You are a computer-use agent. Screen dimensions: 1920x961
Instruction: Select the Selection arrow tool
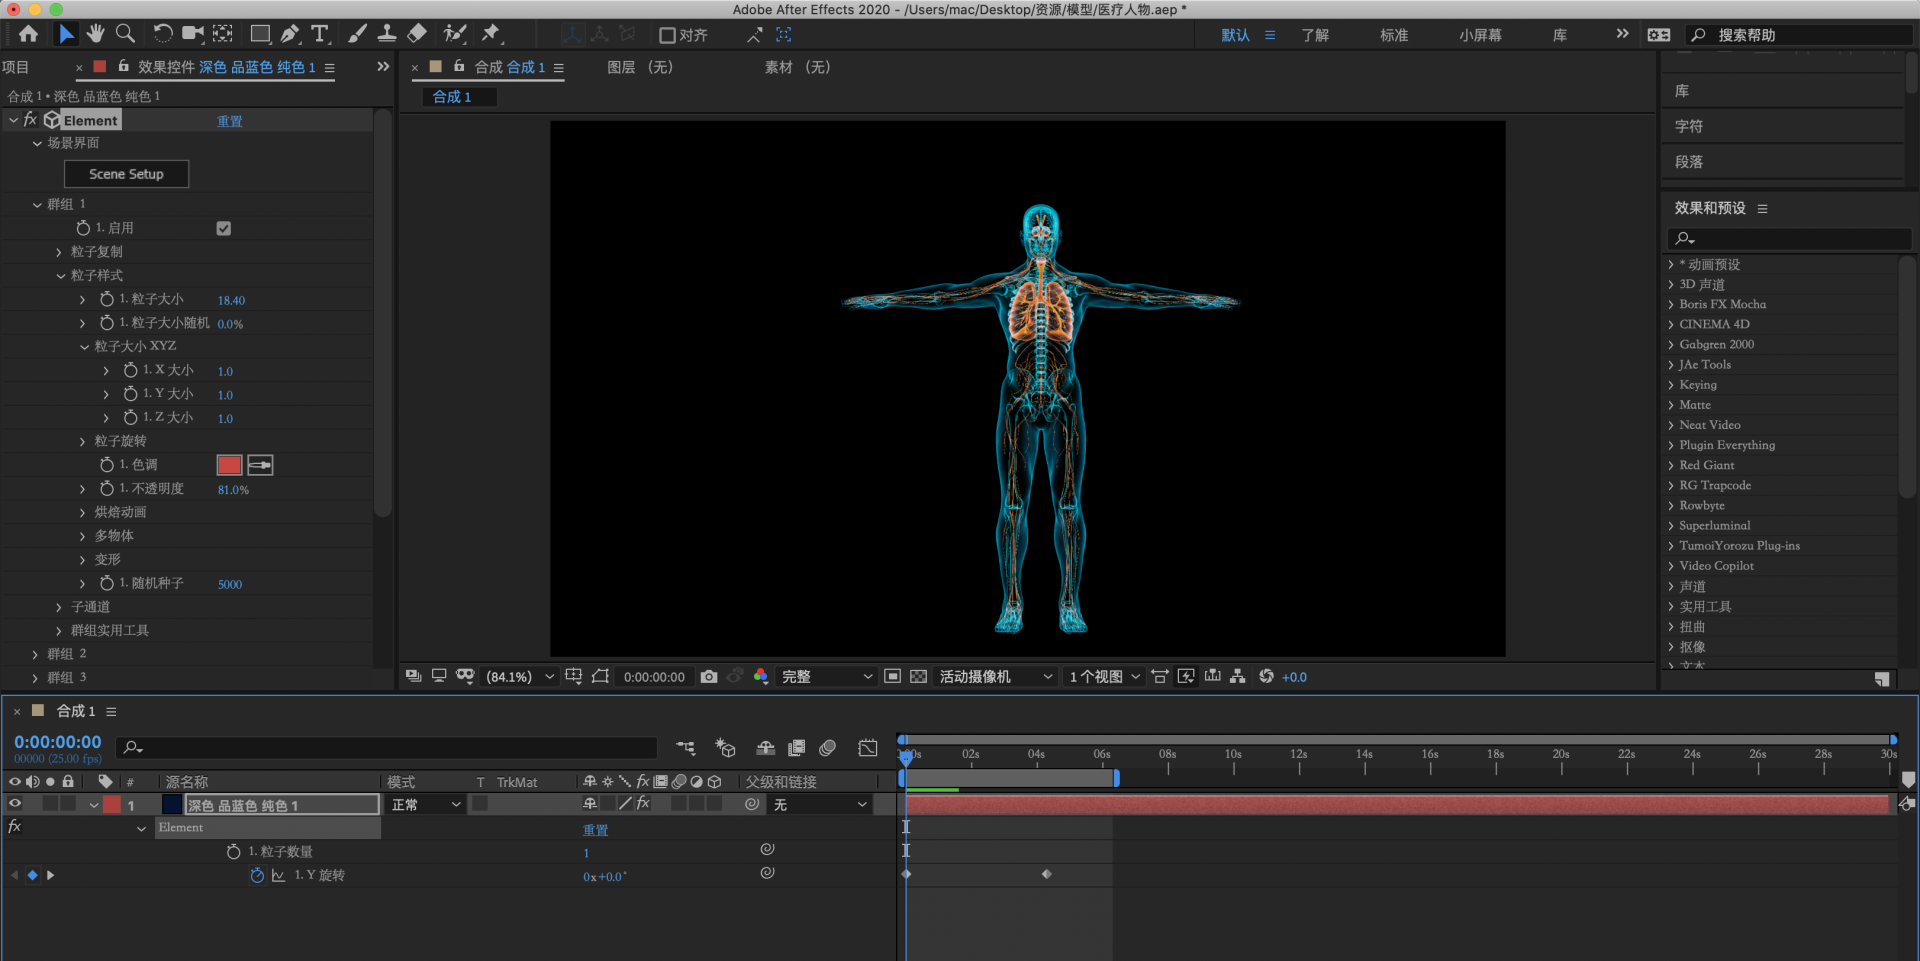click(66, 34)
